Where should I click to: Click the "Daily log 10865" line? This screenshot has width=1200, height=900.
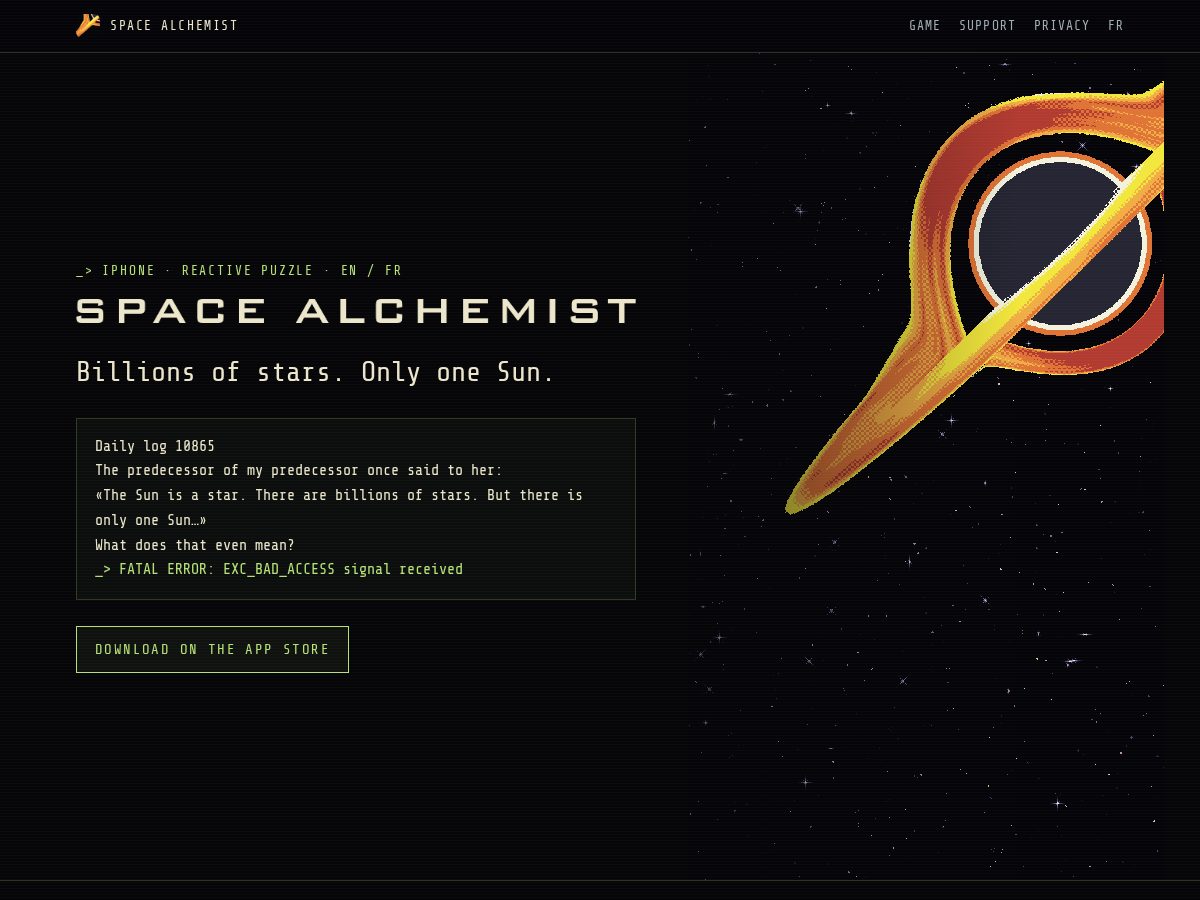(x=155, y=446)
